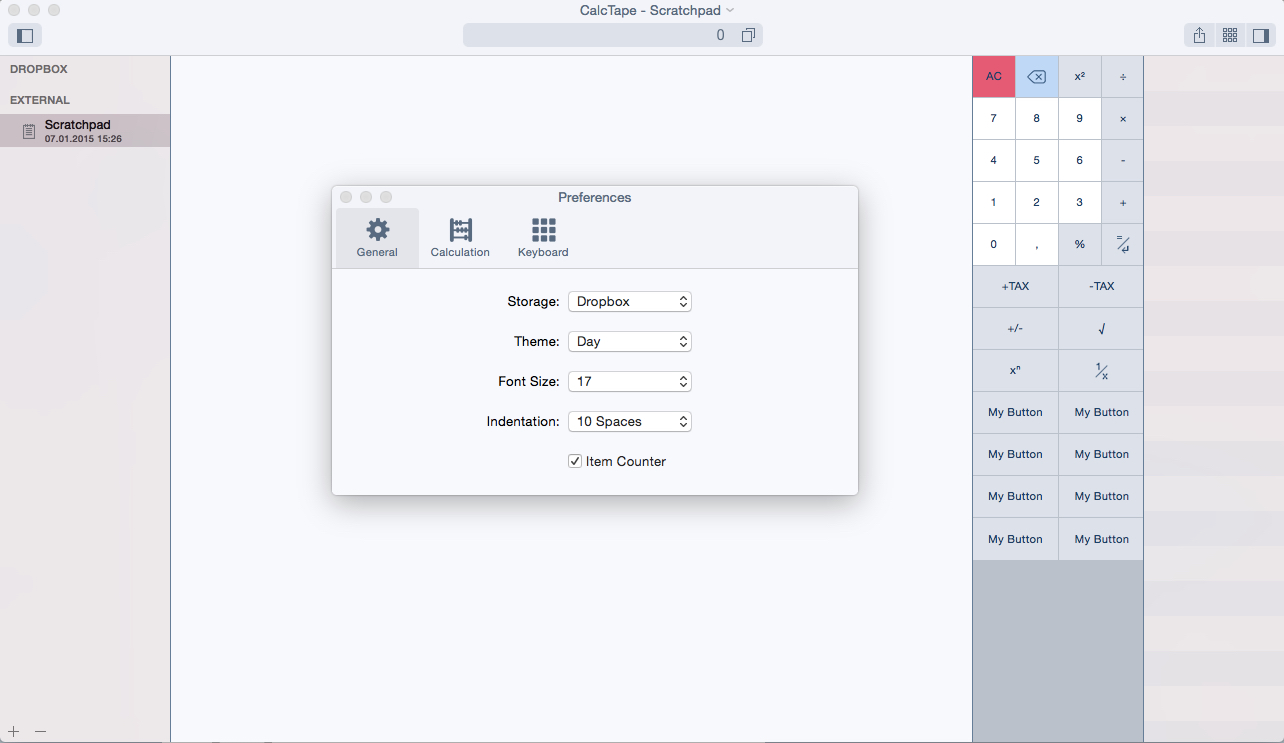This screenshot has height=743, width=1284.
Task: Change the Indentation dropdown value
Action: coord(629,421)
